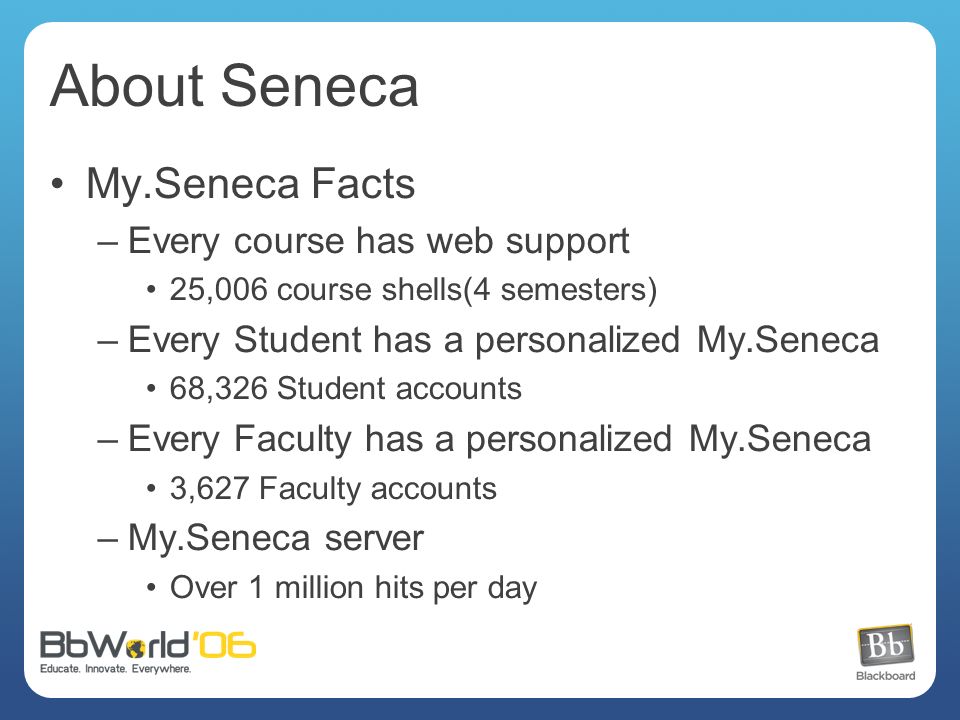This screenshot has height=720, width=960.
Task: Click the Blackboard Bb logo icon
Action: pyautogui.click(x=886, y=646)
